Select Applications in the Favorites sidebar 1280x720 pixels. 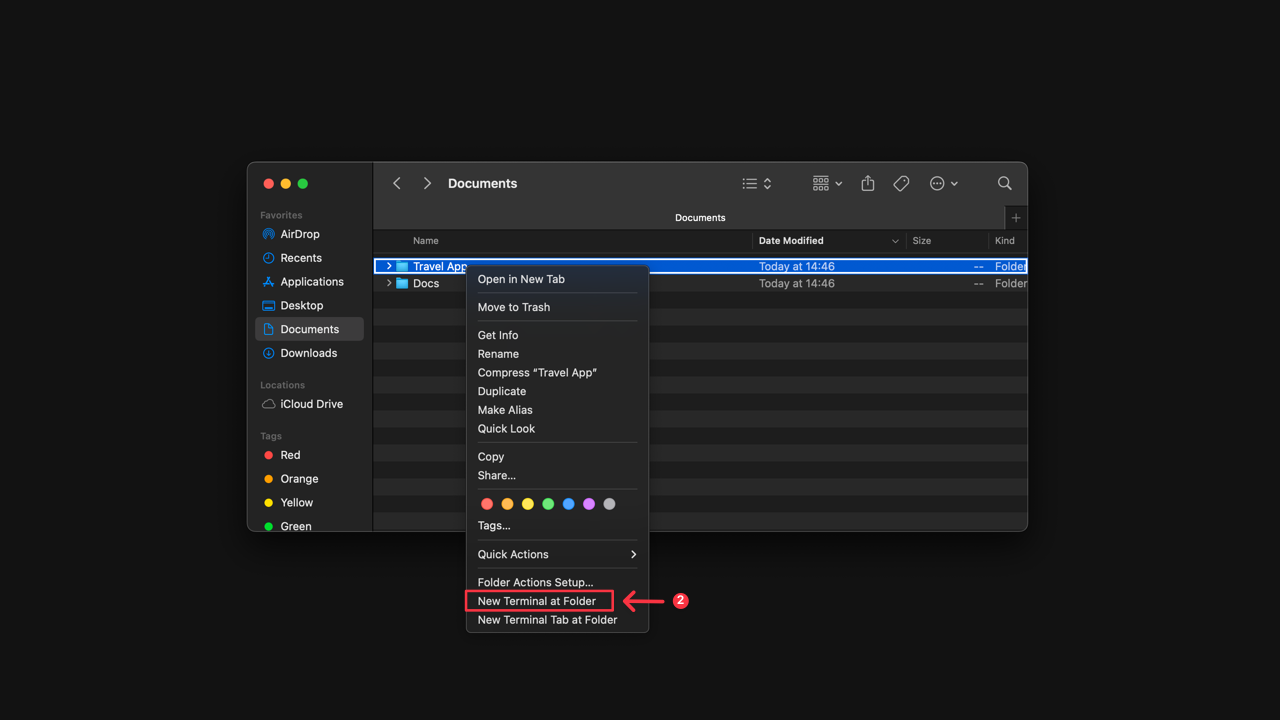coord(310,281)
